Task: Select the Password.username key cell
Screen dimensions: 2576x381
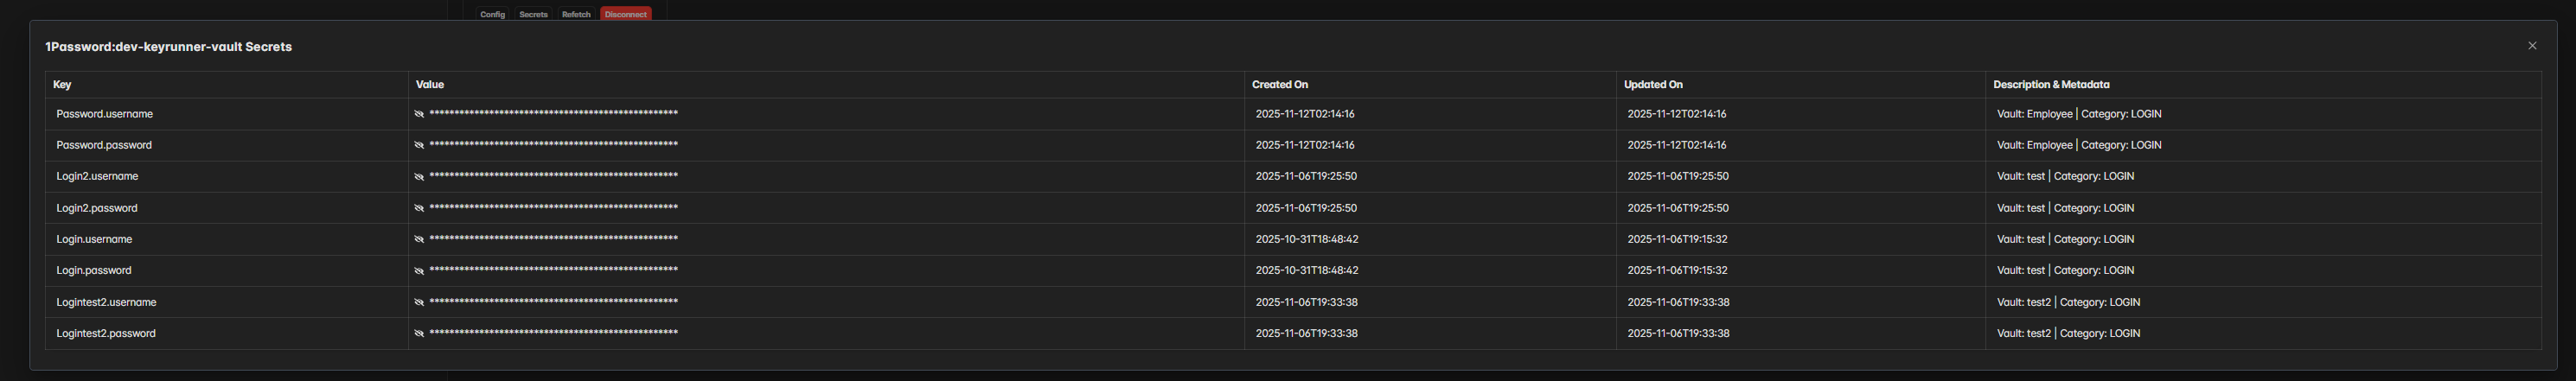Action: click(104, 114)
